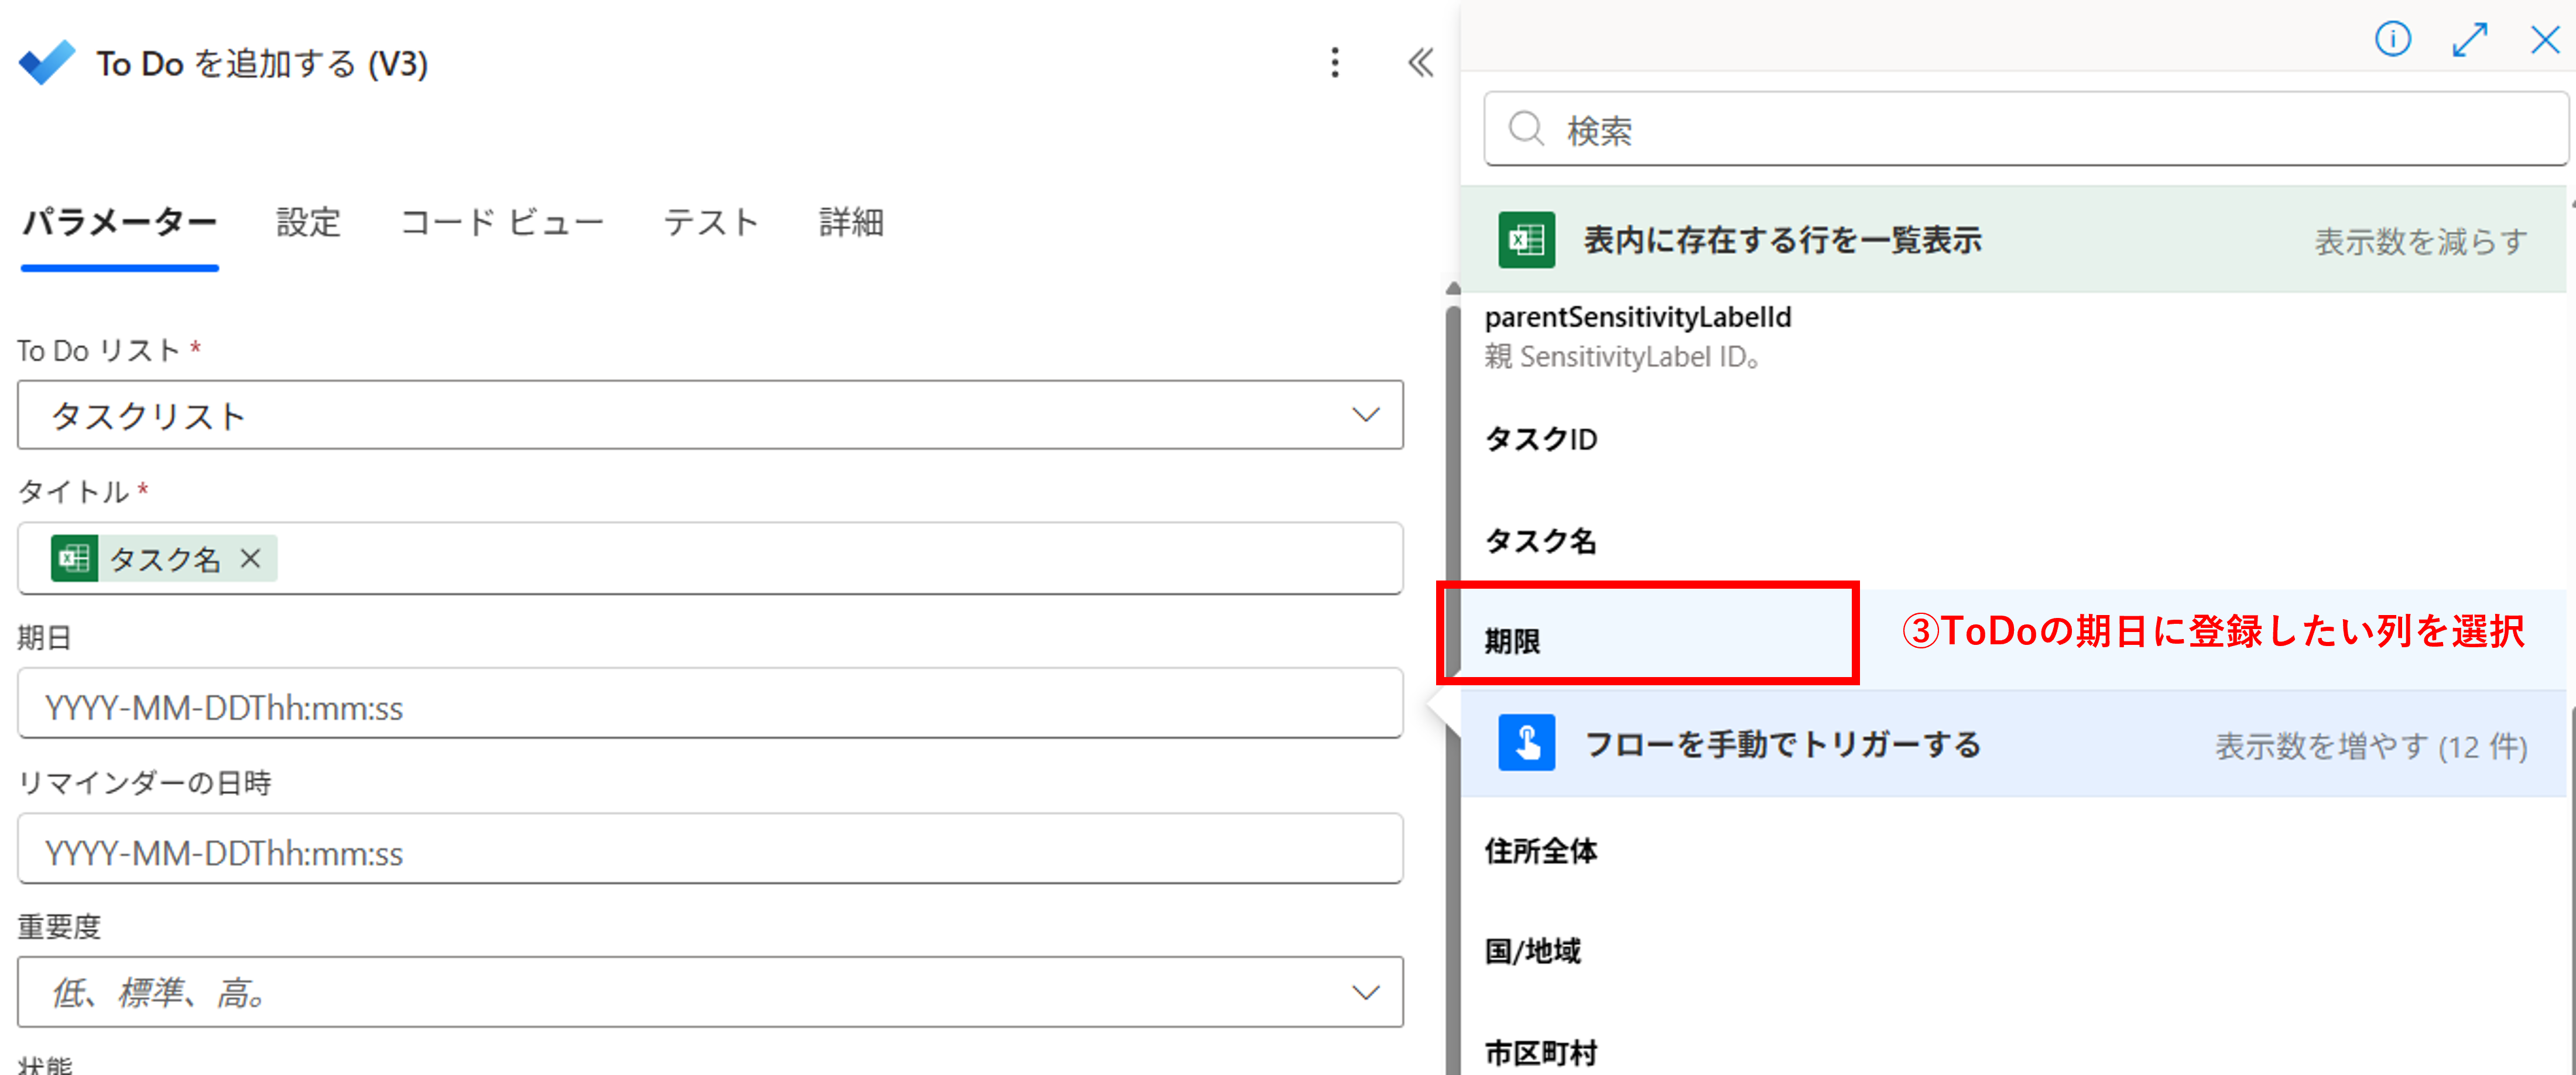
Task: Select the タスク名 dynamic content item in list
Action: click(x=2014, y=541)
